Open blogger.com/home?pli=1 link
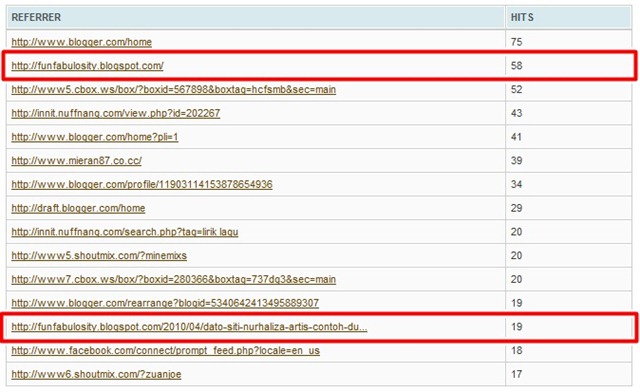The image size is (640, 392). (x=95, y=137)
